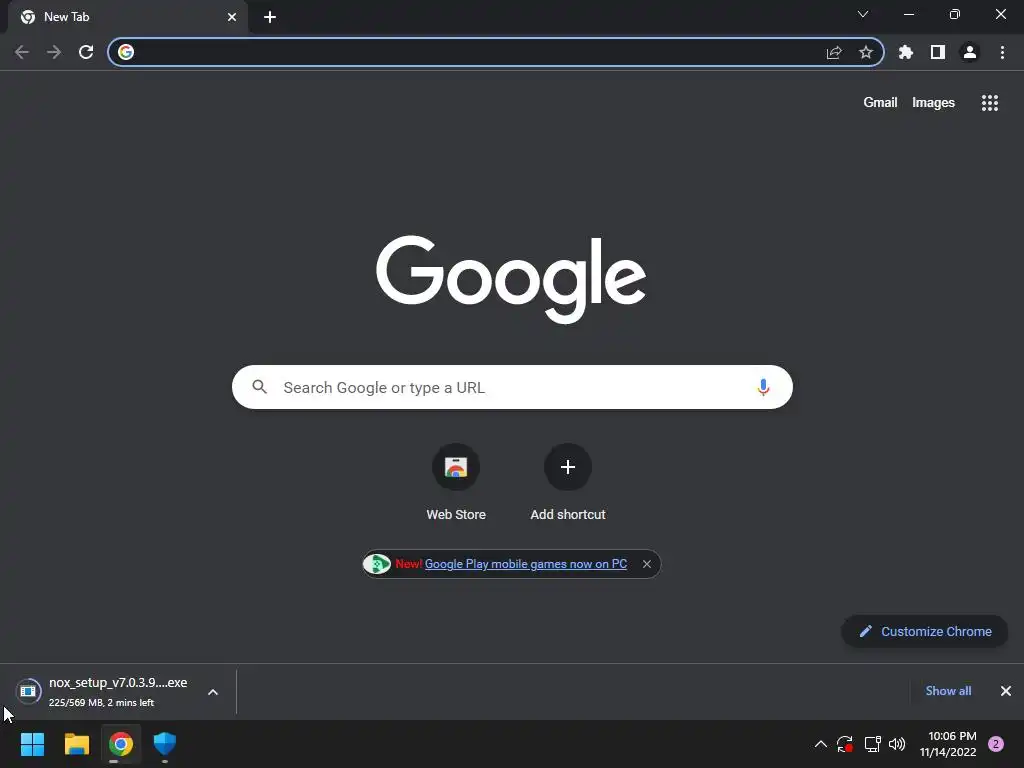The width and height of the screenshot is (1024, 768).
Task: Open the network tray icon
Action: pos(872,744)
